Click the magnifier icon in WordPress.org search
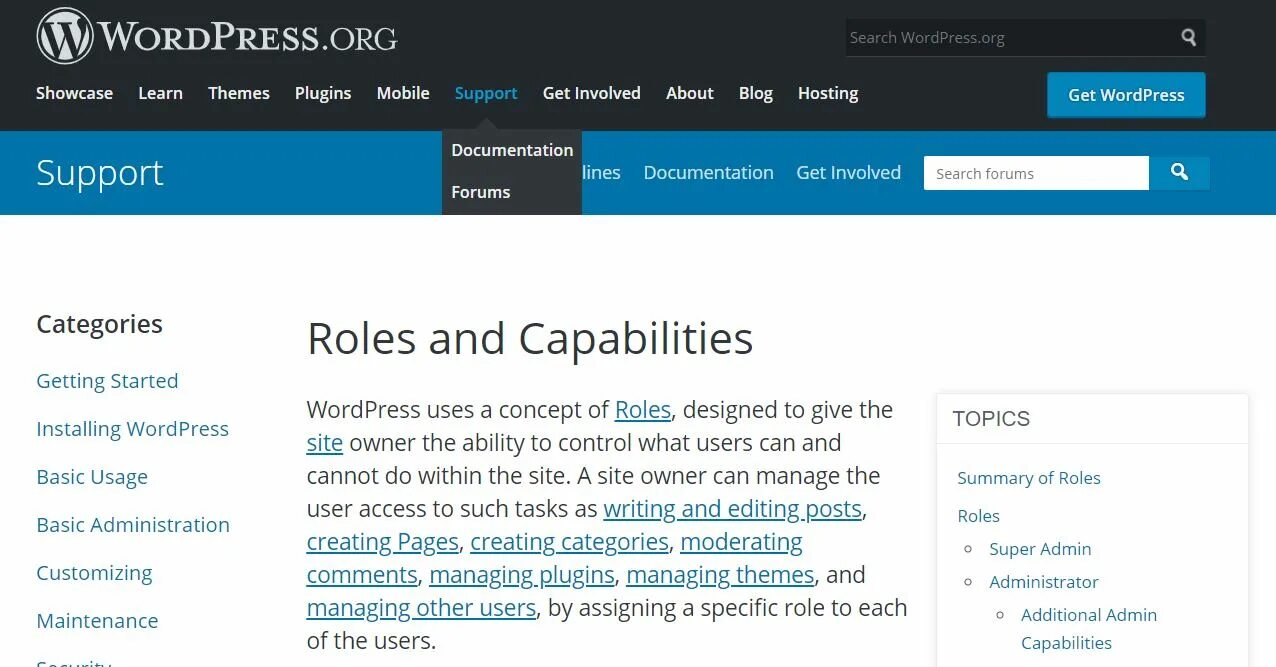This screenshot has width=1276, height=667. pyautogui.click(x=1188, y=37)
